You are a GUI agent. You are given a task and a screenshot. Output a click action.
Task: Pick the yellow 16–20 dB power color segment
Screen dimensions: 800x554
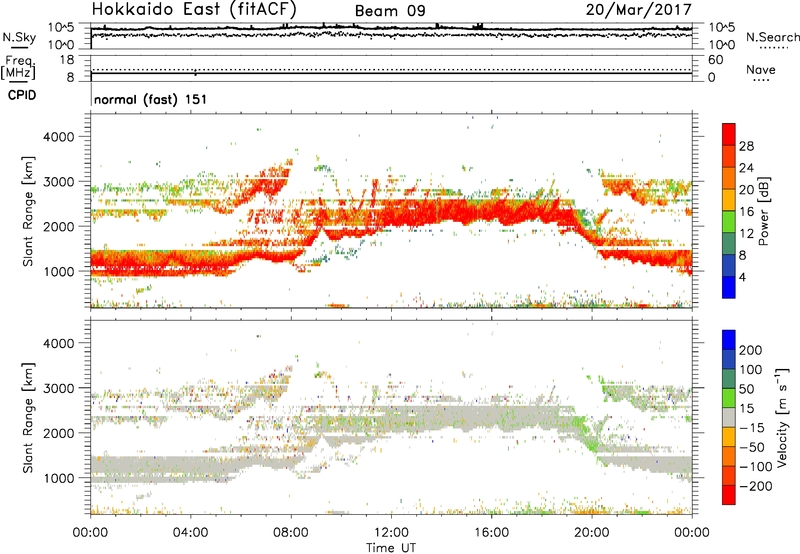(x=729, y=199)
